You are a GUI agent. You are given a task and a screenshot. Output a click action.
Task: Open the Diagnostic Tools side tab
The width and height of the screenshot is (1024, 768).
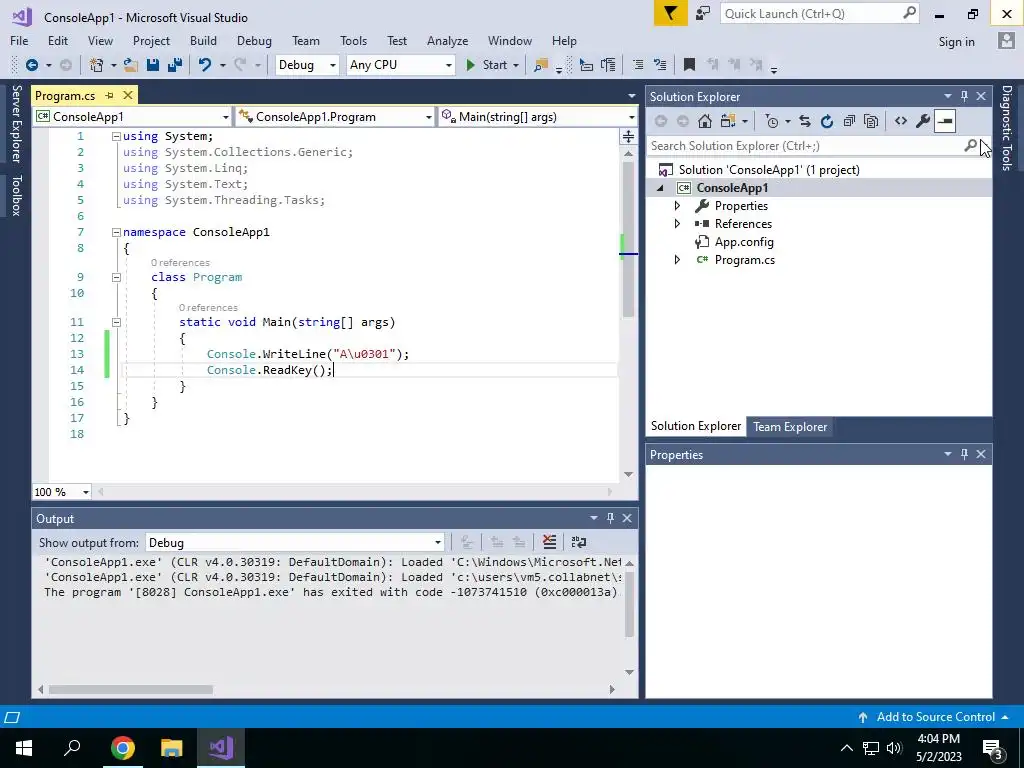[1007, 127]
